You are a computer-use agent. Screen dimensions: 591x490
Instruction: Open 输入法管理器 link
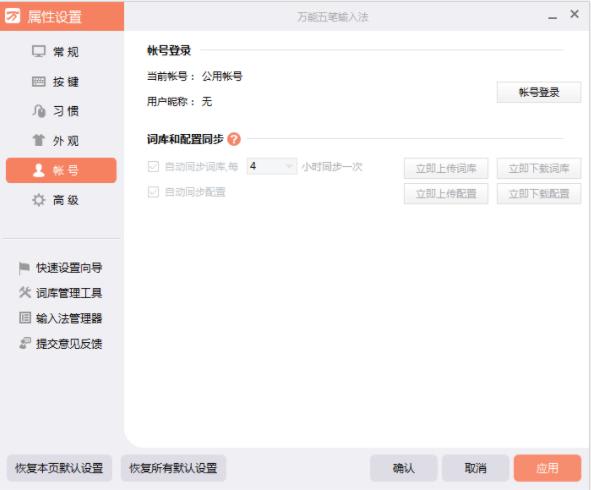click(x=69, y=318)
